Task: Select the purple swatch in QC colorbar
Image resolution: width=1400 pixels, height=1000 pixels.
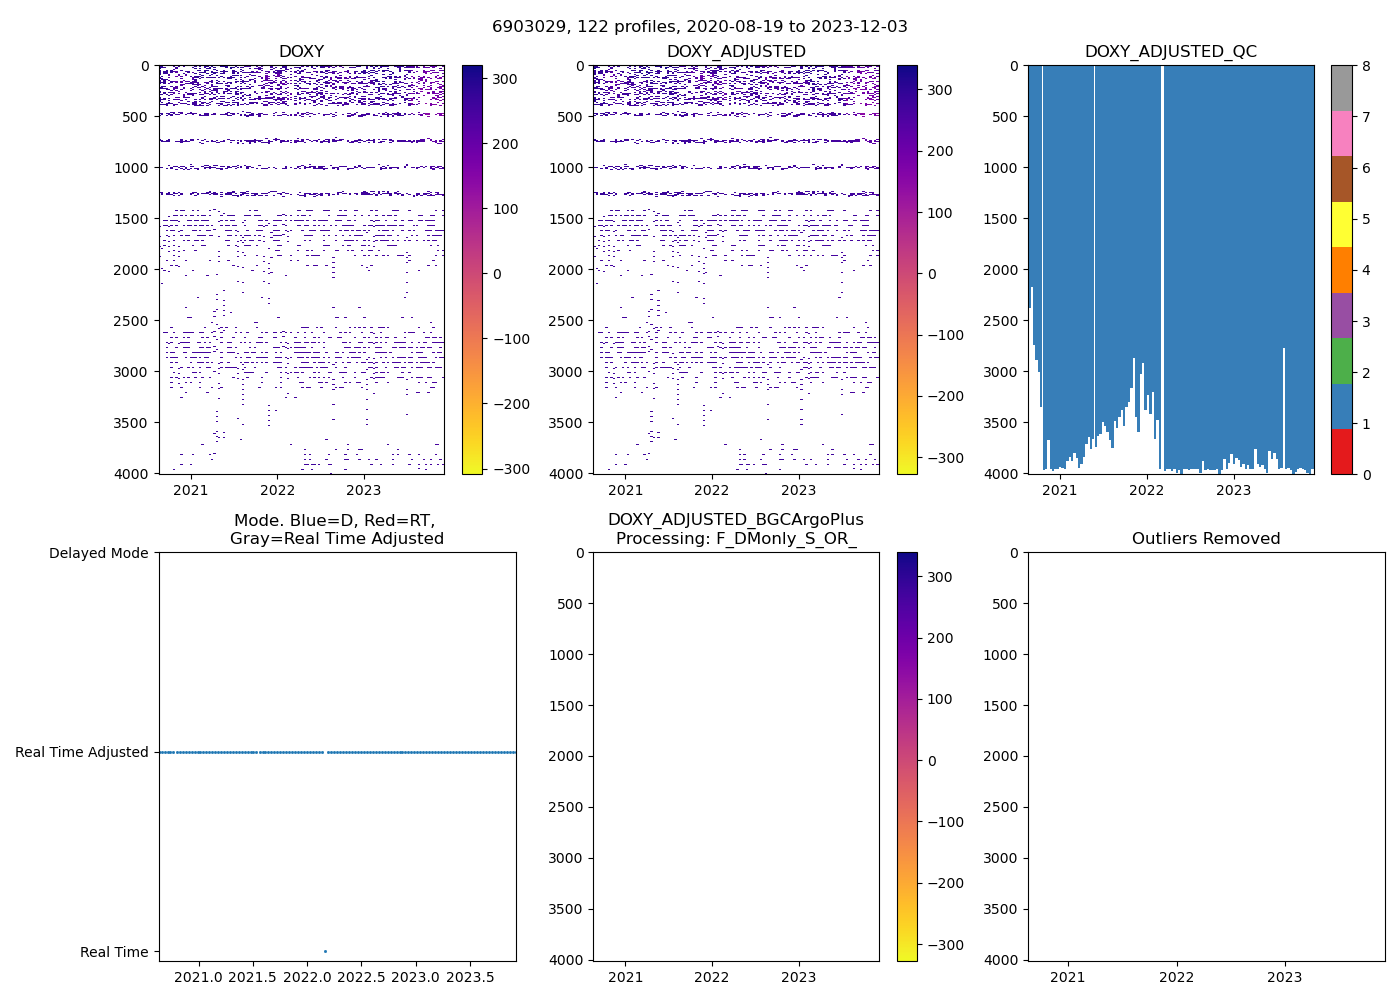Action: click(1341, 315)
